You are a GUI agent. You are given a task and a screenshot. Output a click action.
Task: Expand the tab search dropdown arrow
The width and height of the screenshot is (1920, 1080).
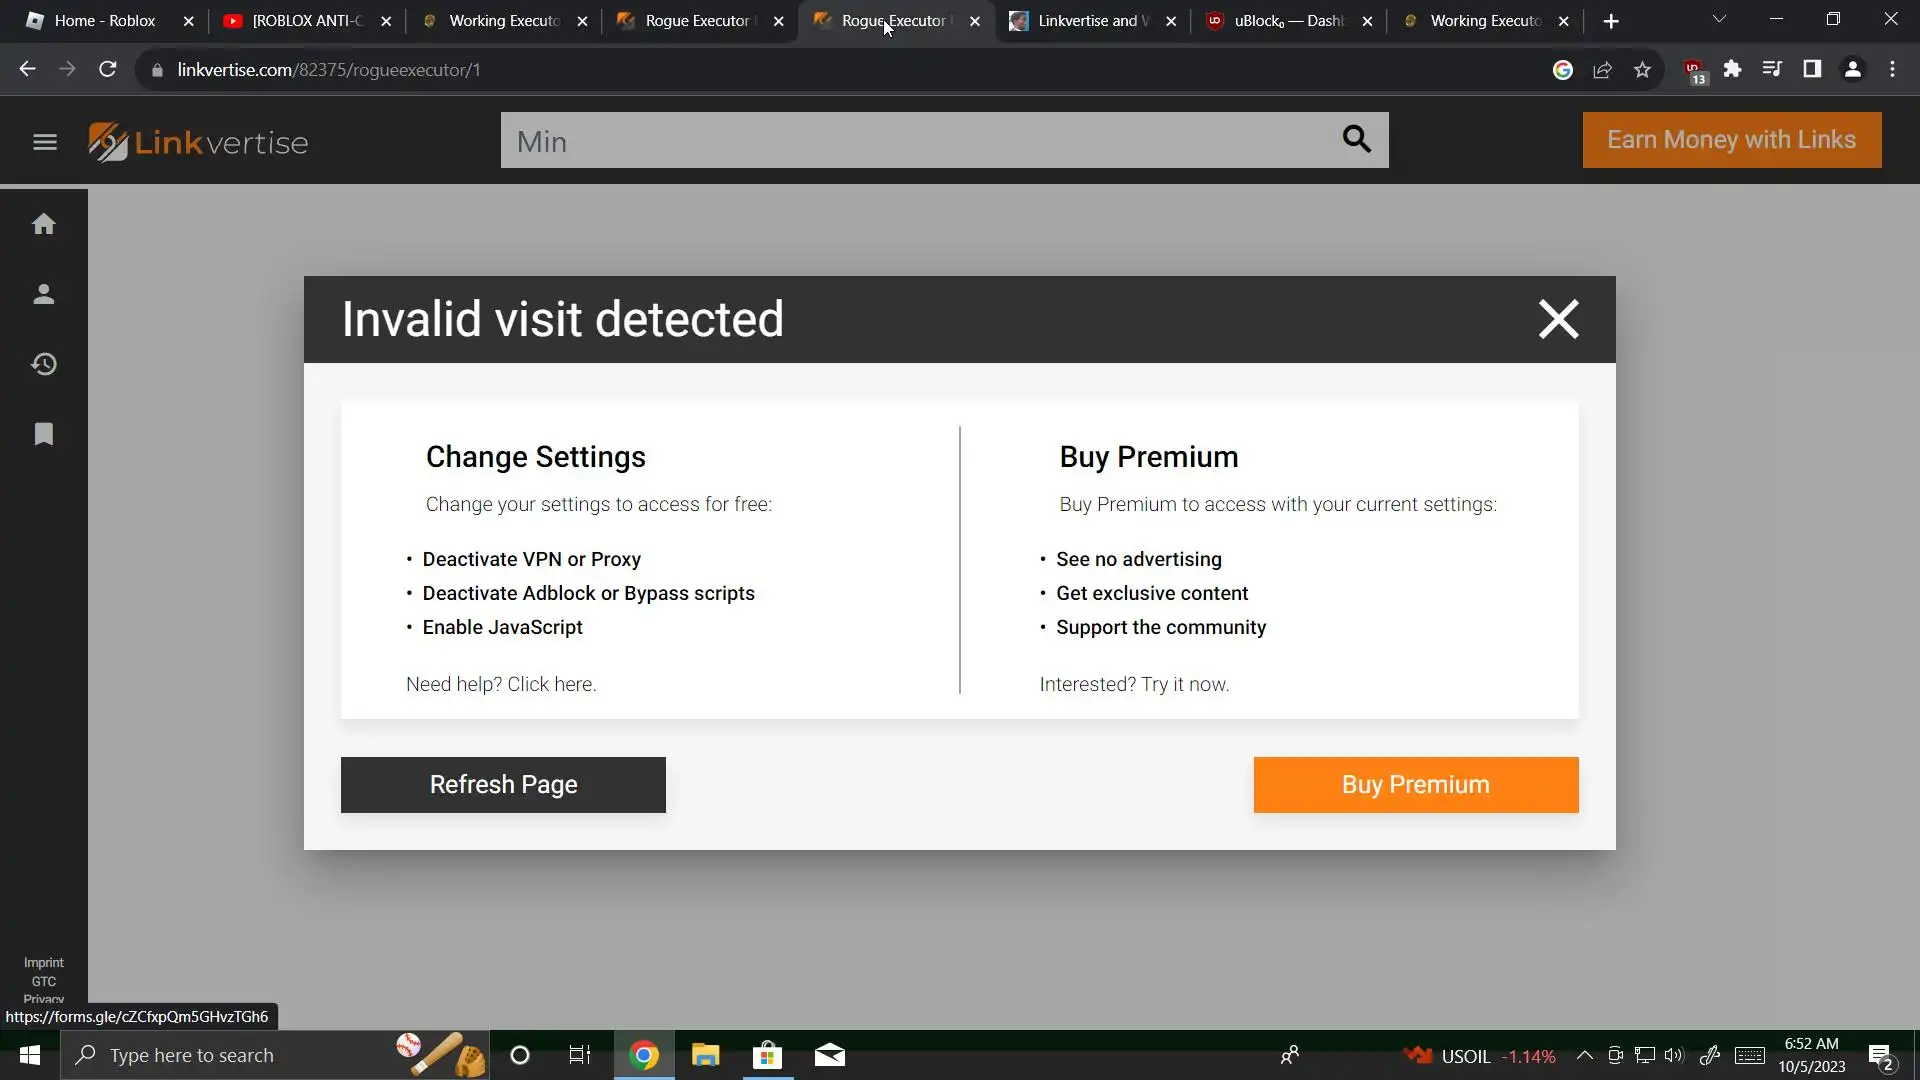point(1719,20)
